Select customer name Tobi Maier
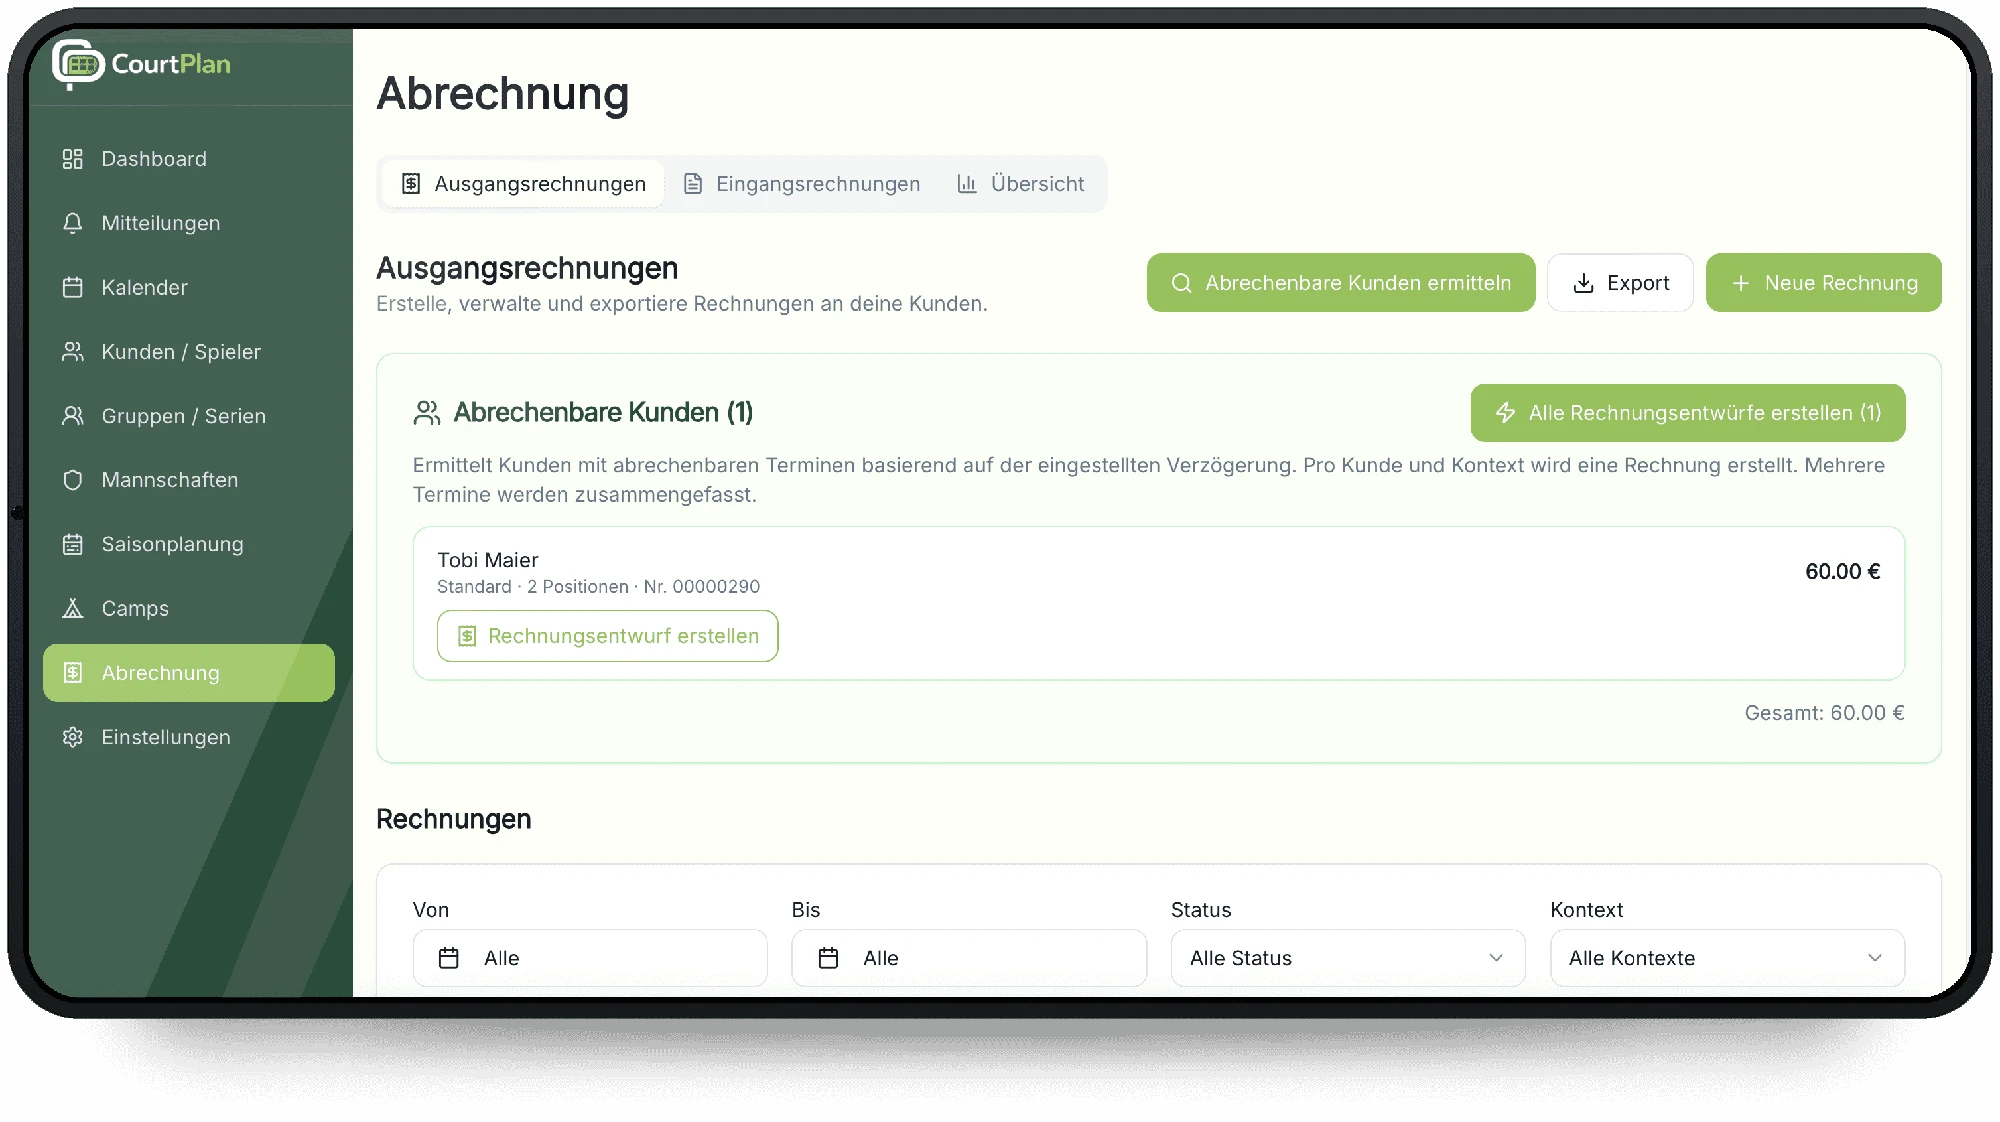2000x1122 pixels. pyautogui.click(x=488, y=560)
